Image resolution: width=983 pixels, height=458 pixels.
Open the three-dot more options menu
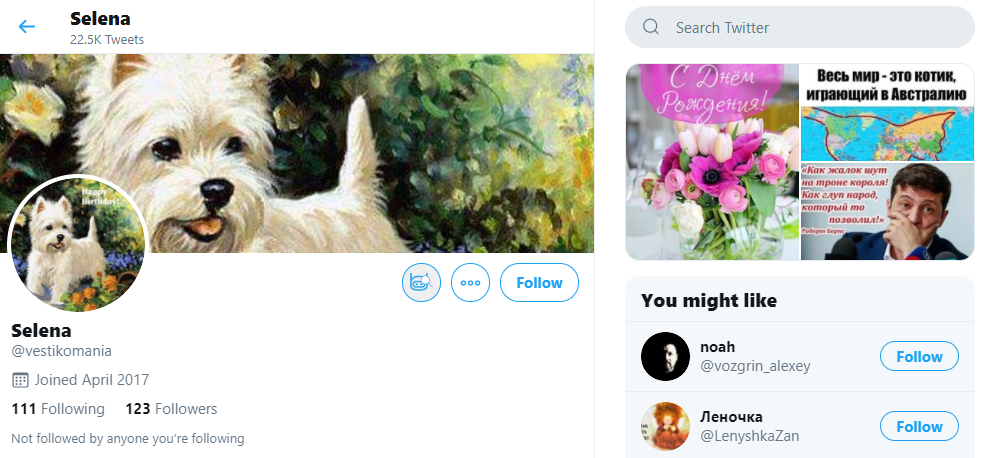[x=470, y=283]
